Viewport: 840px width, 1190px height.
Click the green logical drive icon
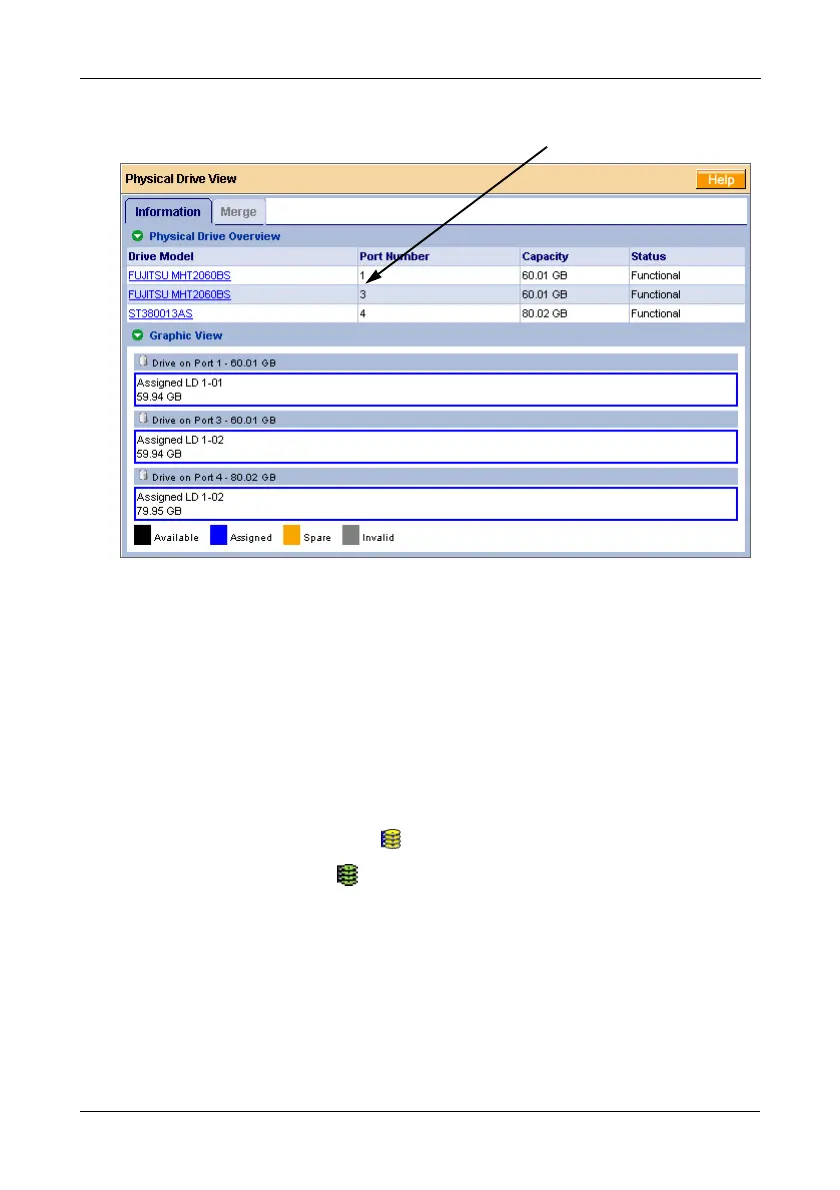(x=348, y=874)
